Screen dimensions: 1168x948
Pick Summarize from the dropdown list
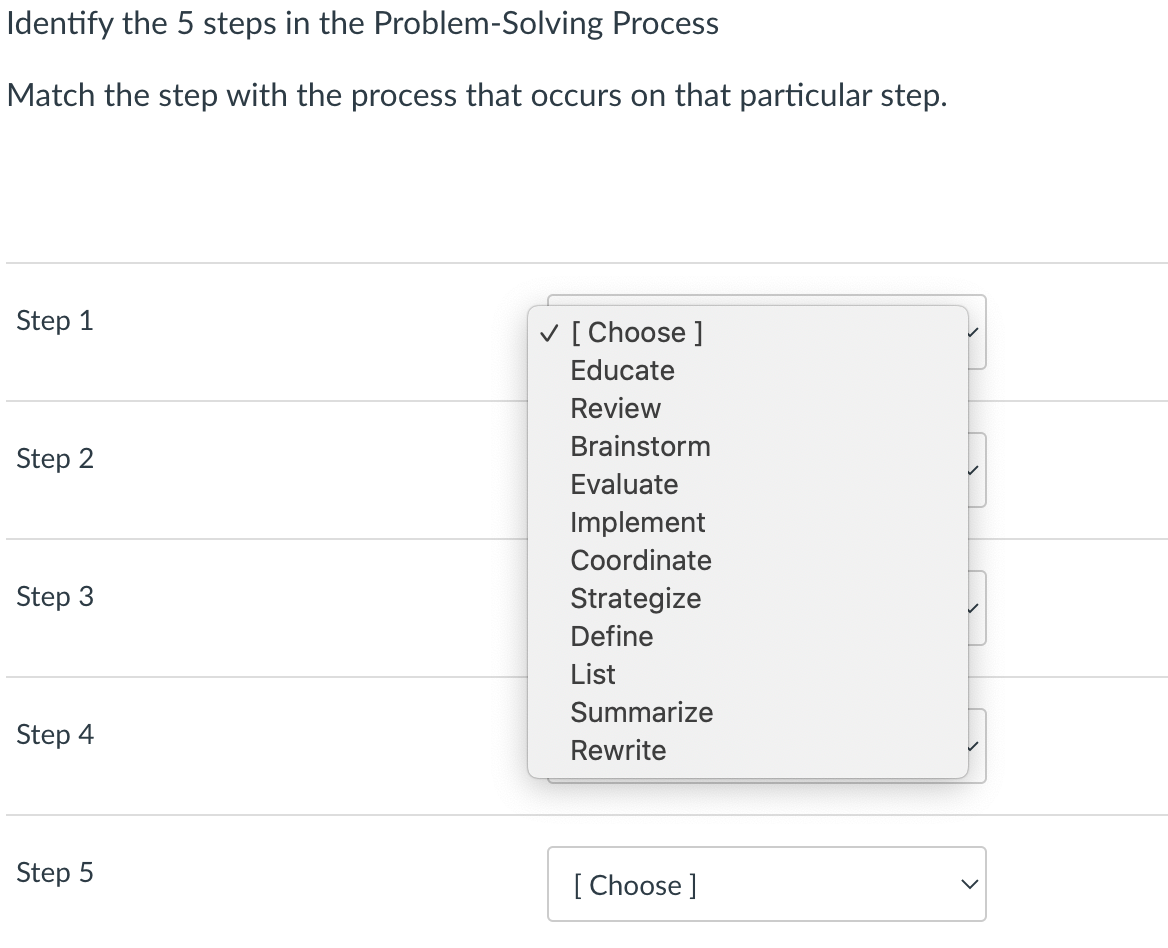pyautogui.click(x=641, y=712)
